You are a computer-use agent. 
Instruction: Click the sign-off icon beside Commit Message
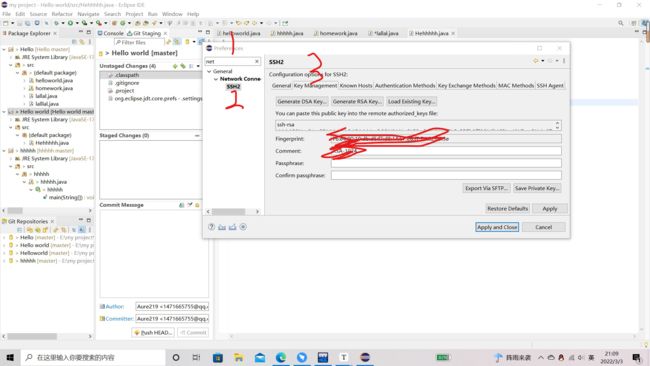pyautogui.click(x=189, y=205)
